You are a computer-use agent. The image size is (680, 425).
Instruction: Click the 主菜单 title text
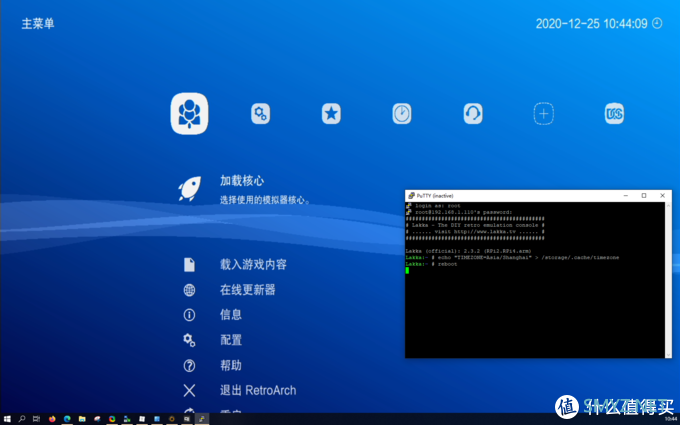tap(38, 23)
